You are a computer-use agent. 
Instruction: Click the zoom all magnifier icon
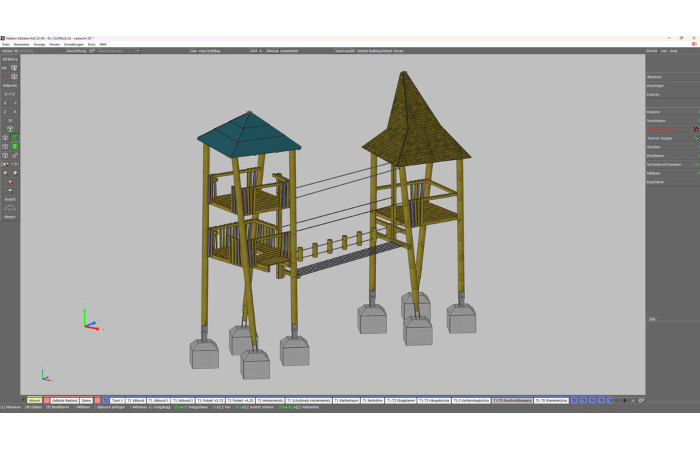pyautogui.click(x=10, y=182)
